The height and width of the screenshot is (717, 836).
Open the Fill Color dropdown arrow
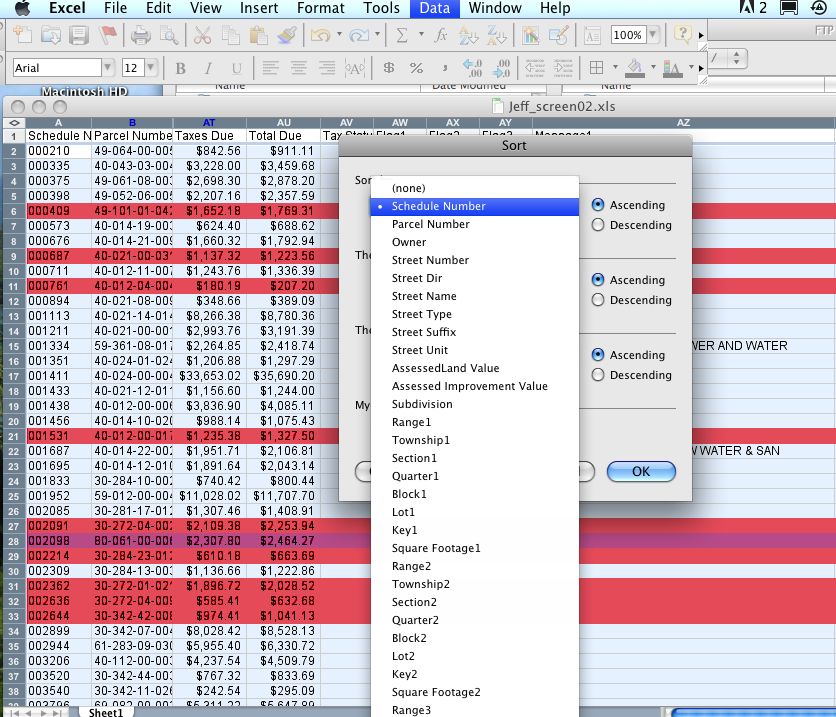click(x=653, y=67)
